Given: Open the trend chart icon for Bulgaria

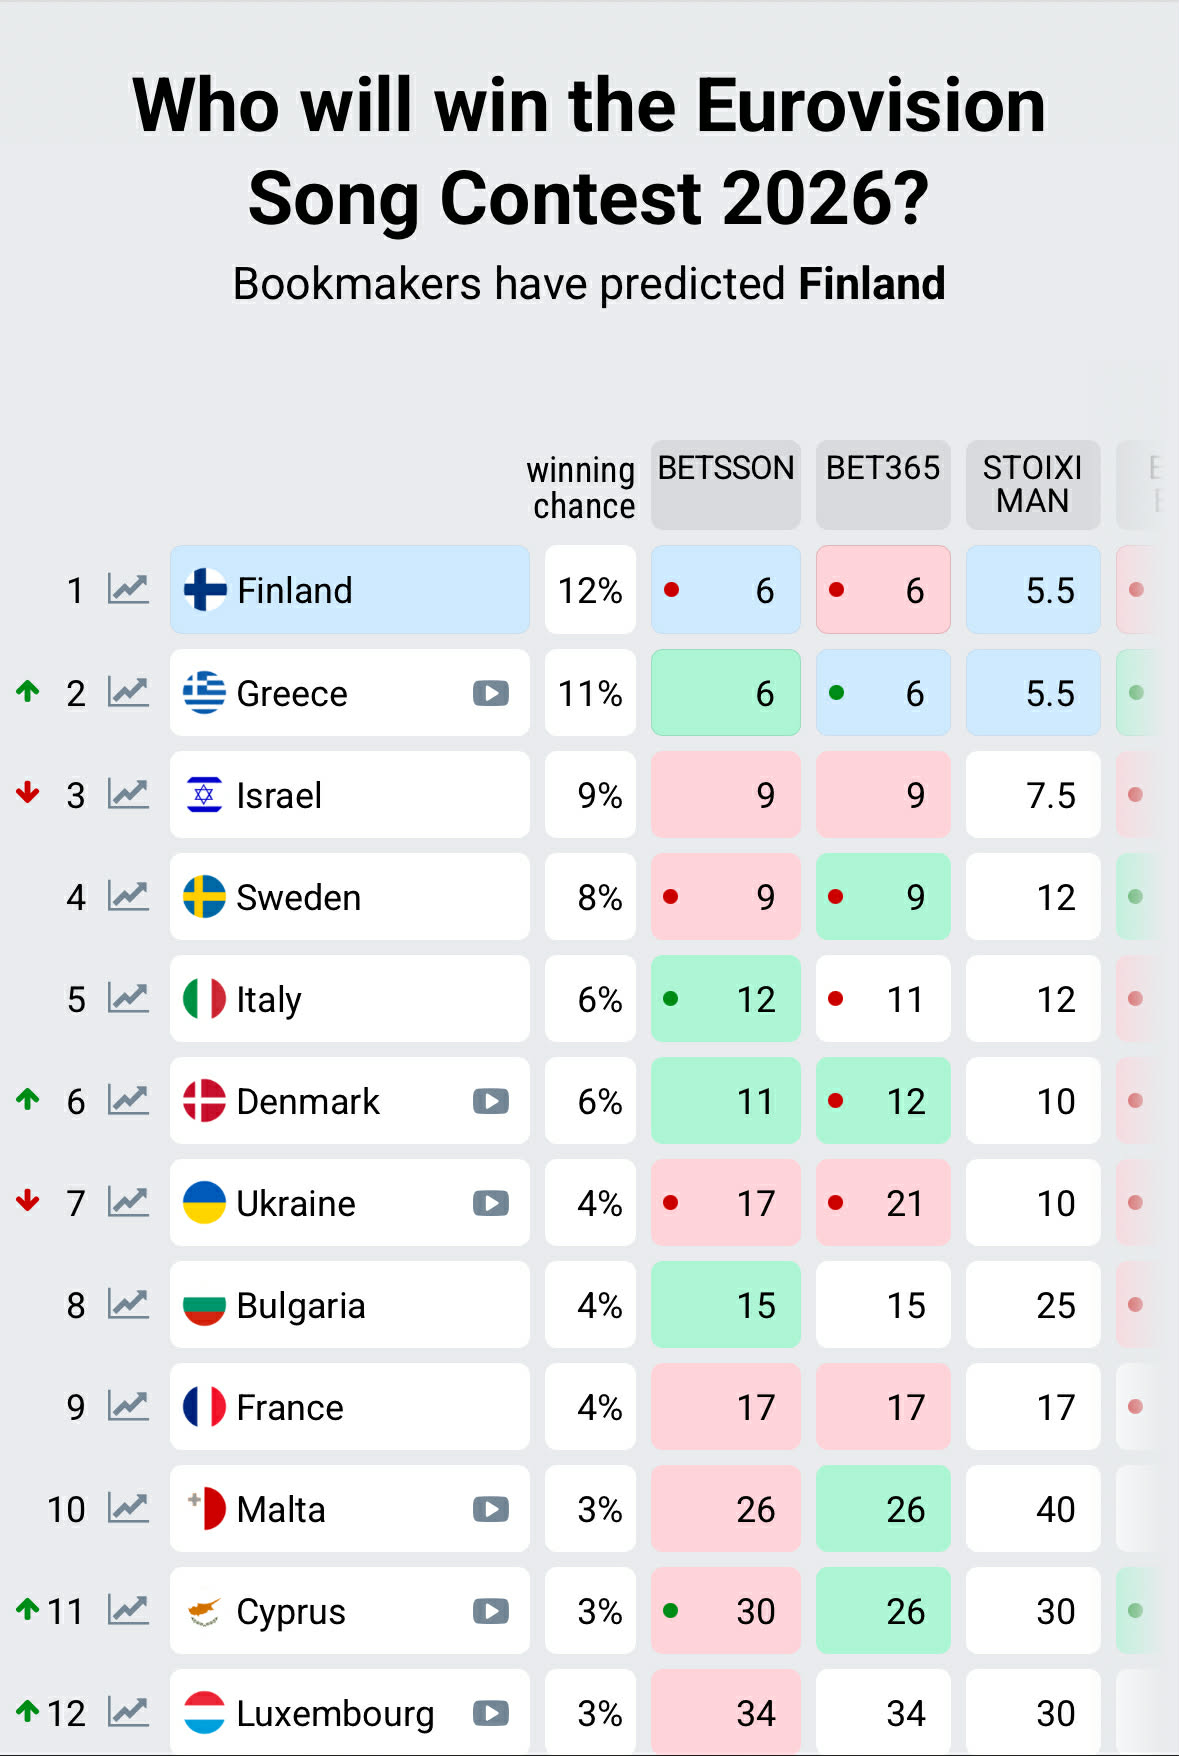Looking at the screenshot, I should [x=128, y=1304].
